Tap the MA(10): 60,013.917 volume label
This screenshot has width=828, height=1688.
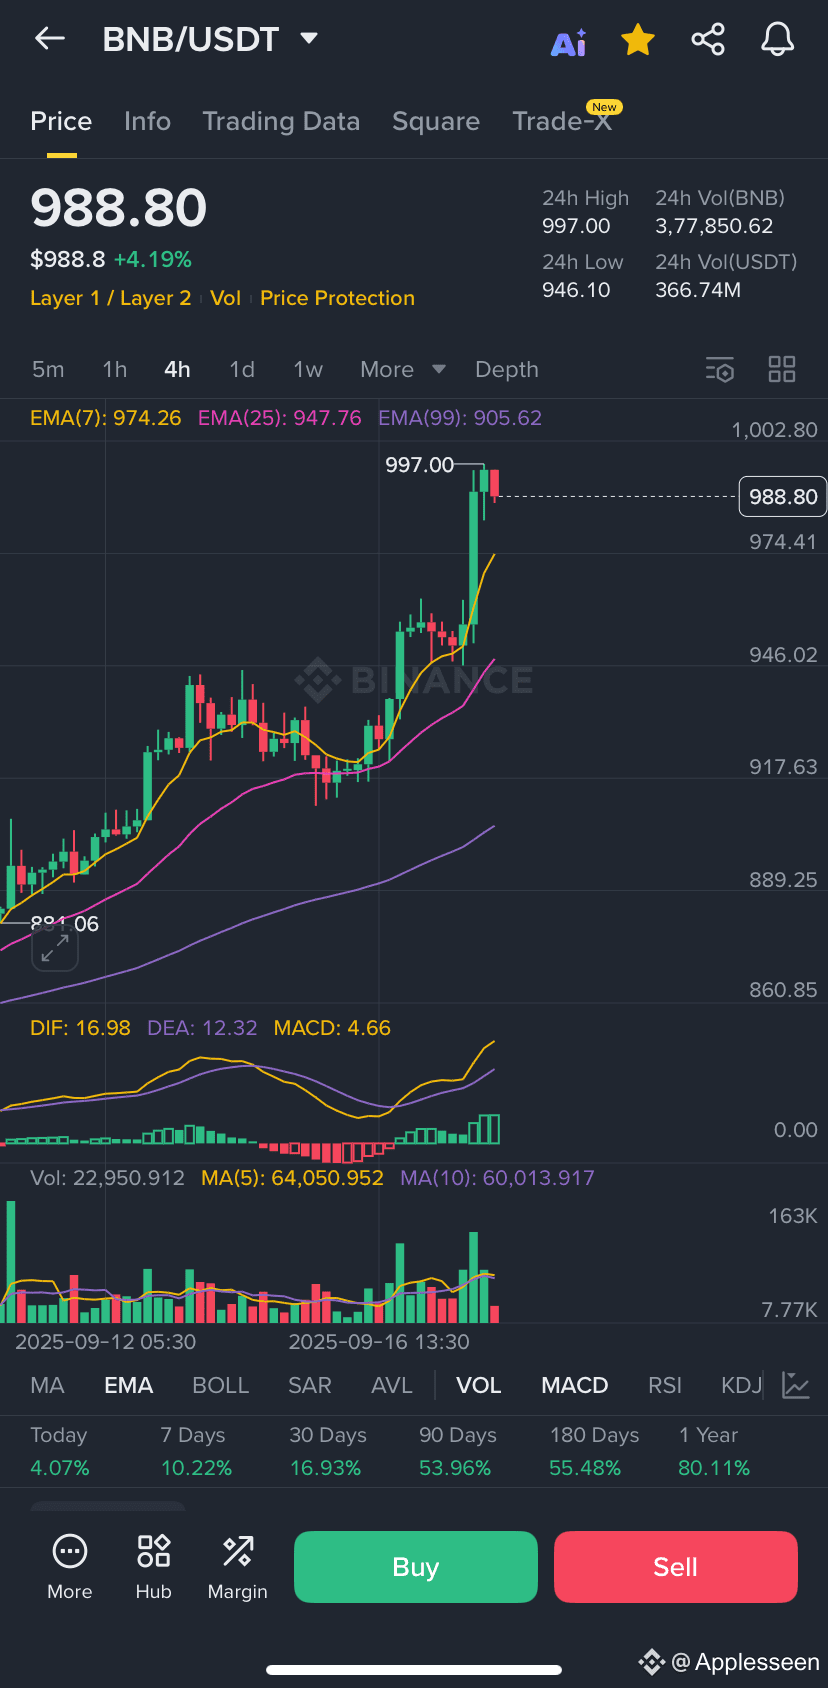point(497,1178)
